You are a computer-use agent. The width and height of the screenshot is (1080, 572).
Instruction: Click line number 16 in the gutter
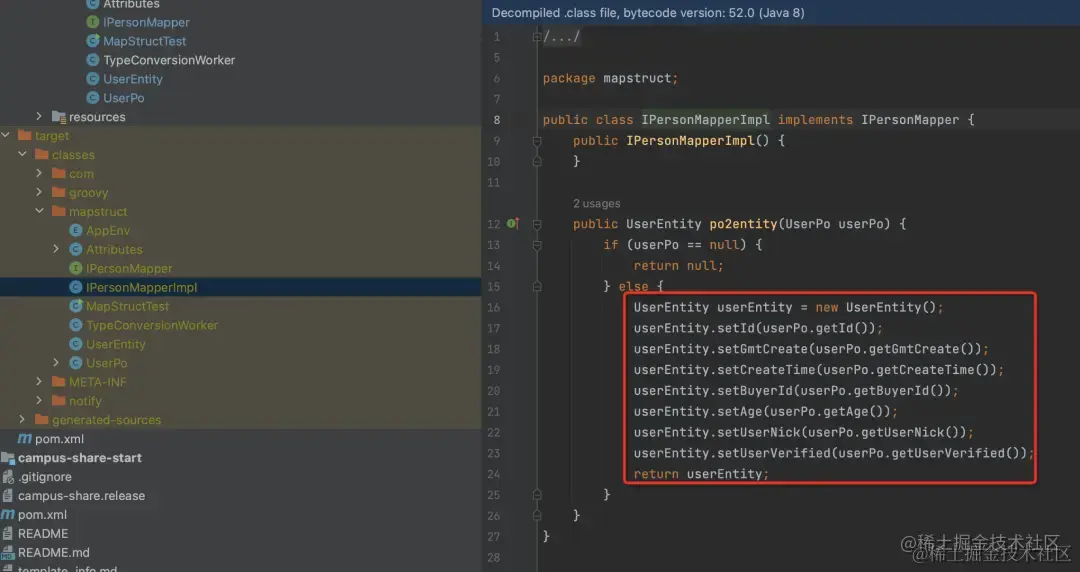[494, 307]
